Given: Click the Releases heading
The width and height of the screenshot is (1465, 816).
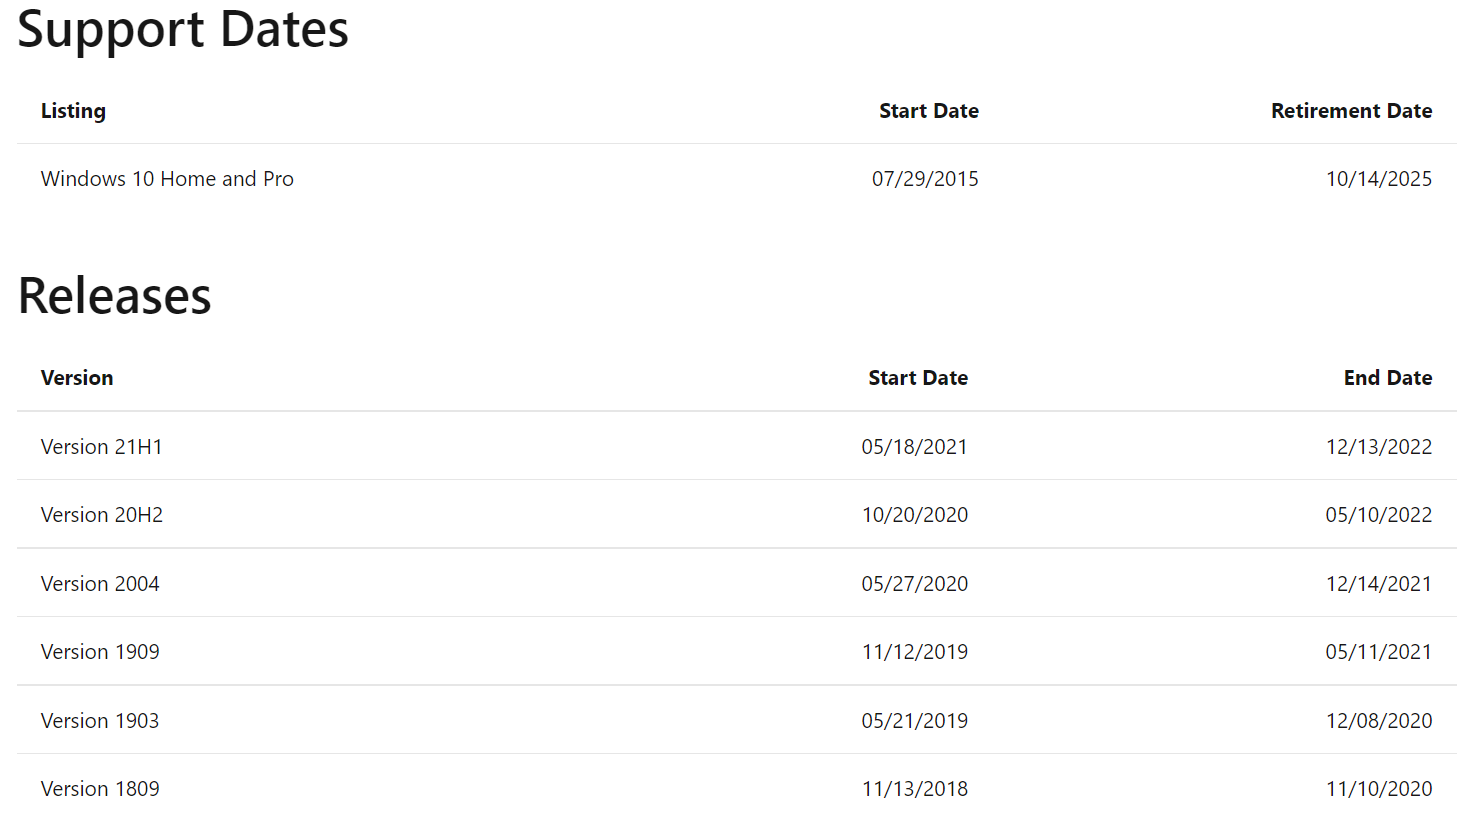Looking at the screenshot, I should click(x=115, y=296).
